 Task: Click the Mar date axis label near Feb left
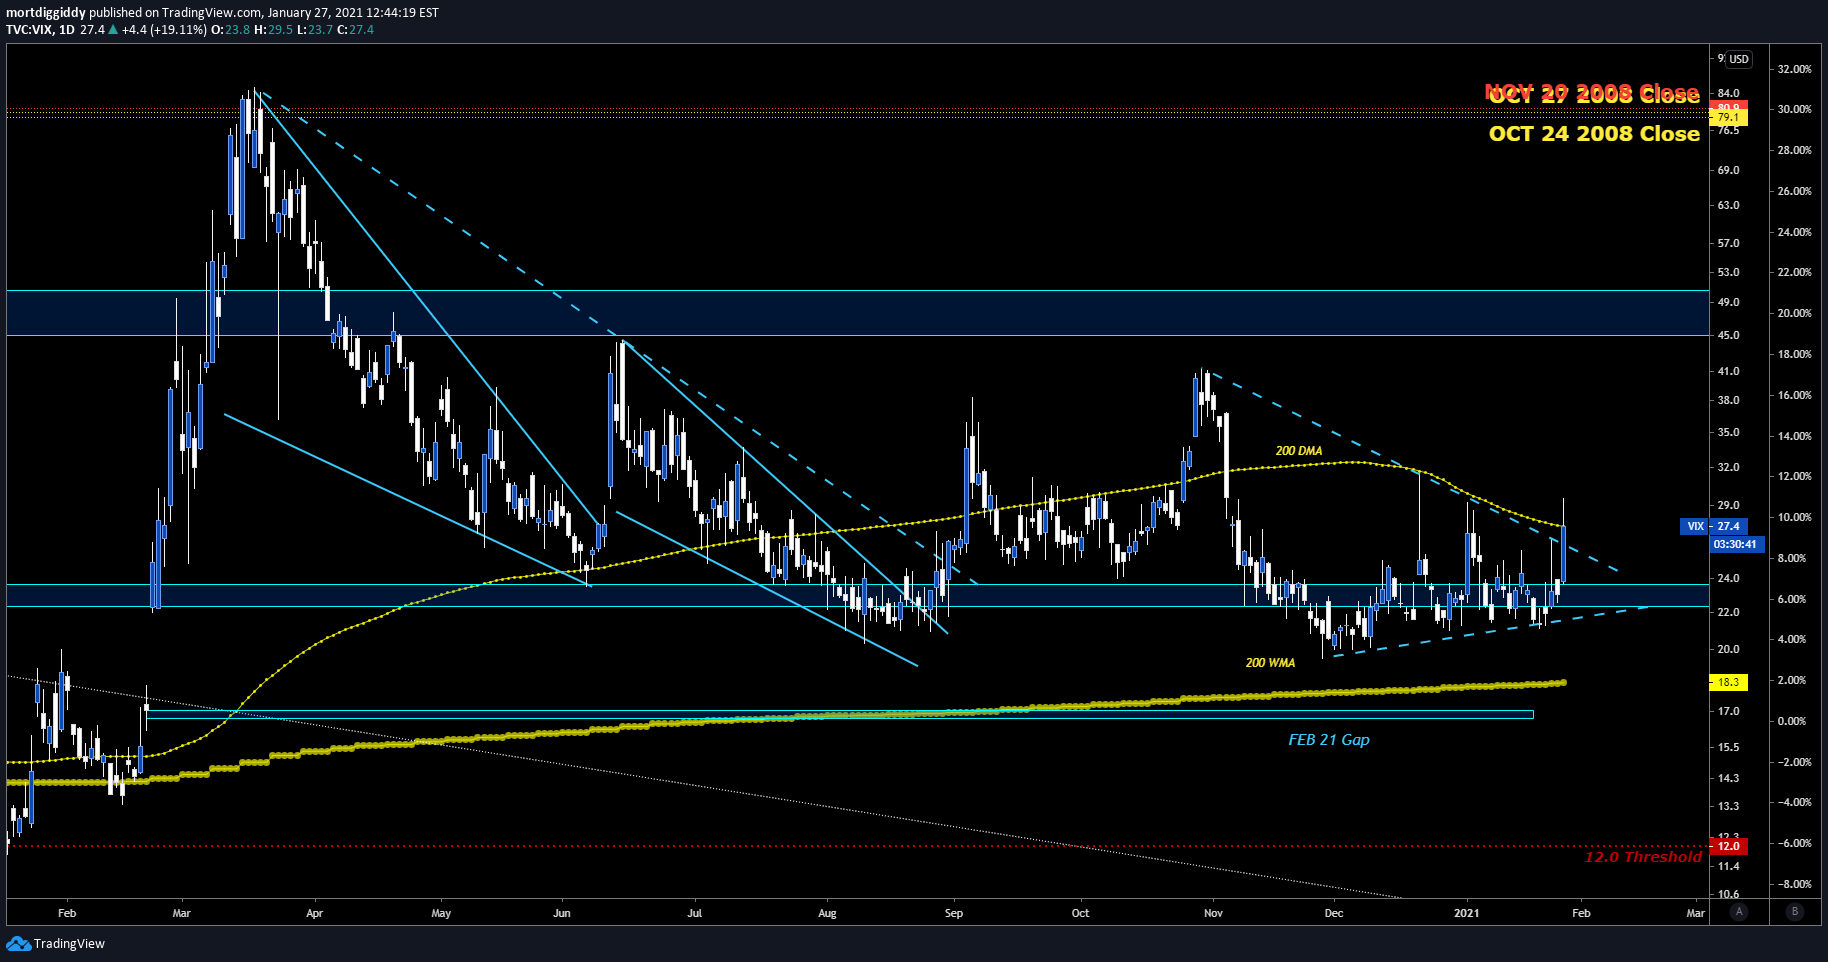(181, 913)
